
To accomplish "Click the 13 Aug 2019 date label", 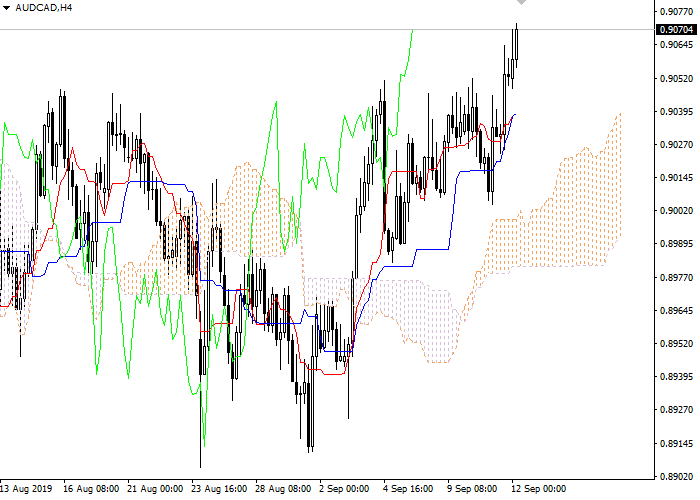I will point(26,489).
